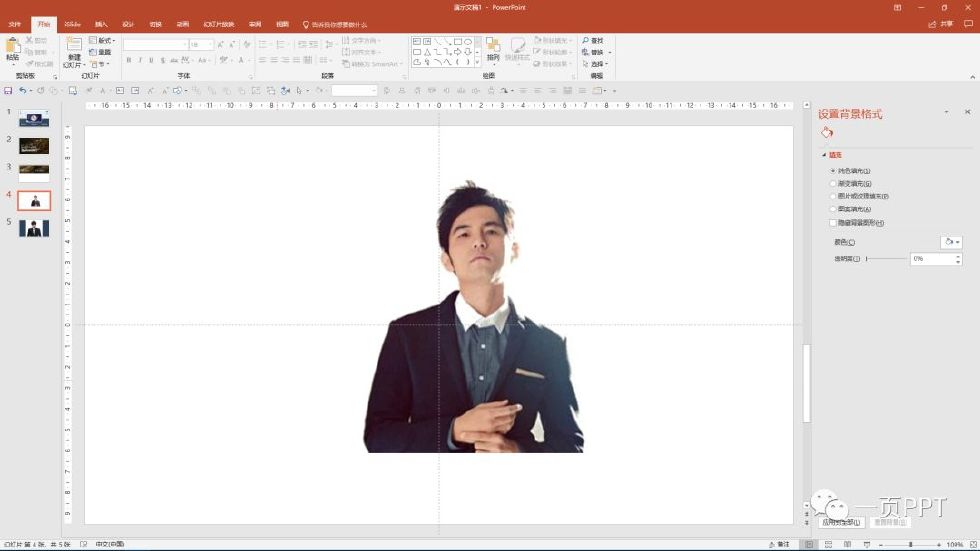Toggle Bold formatting in ribbon
This screenshot has height=551, width=980.
[129, 61]
